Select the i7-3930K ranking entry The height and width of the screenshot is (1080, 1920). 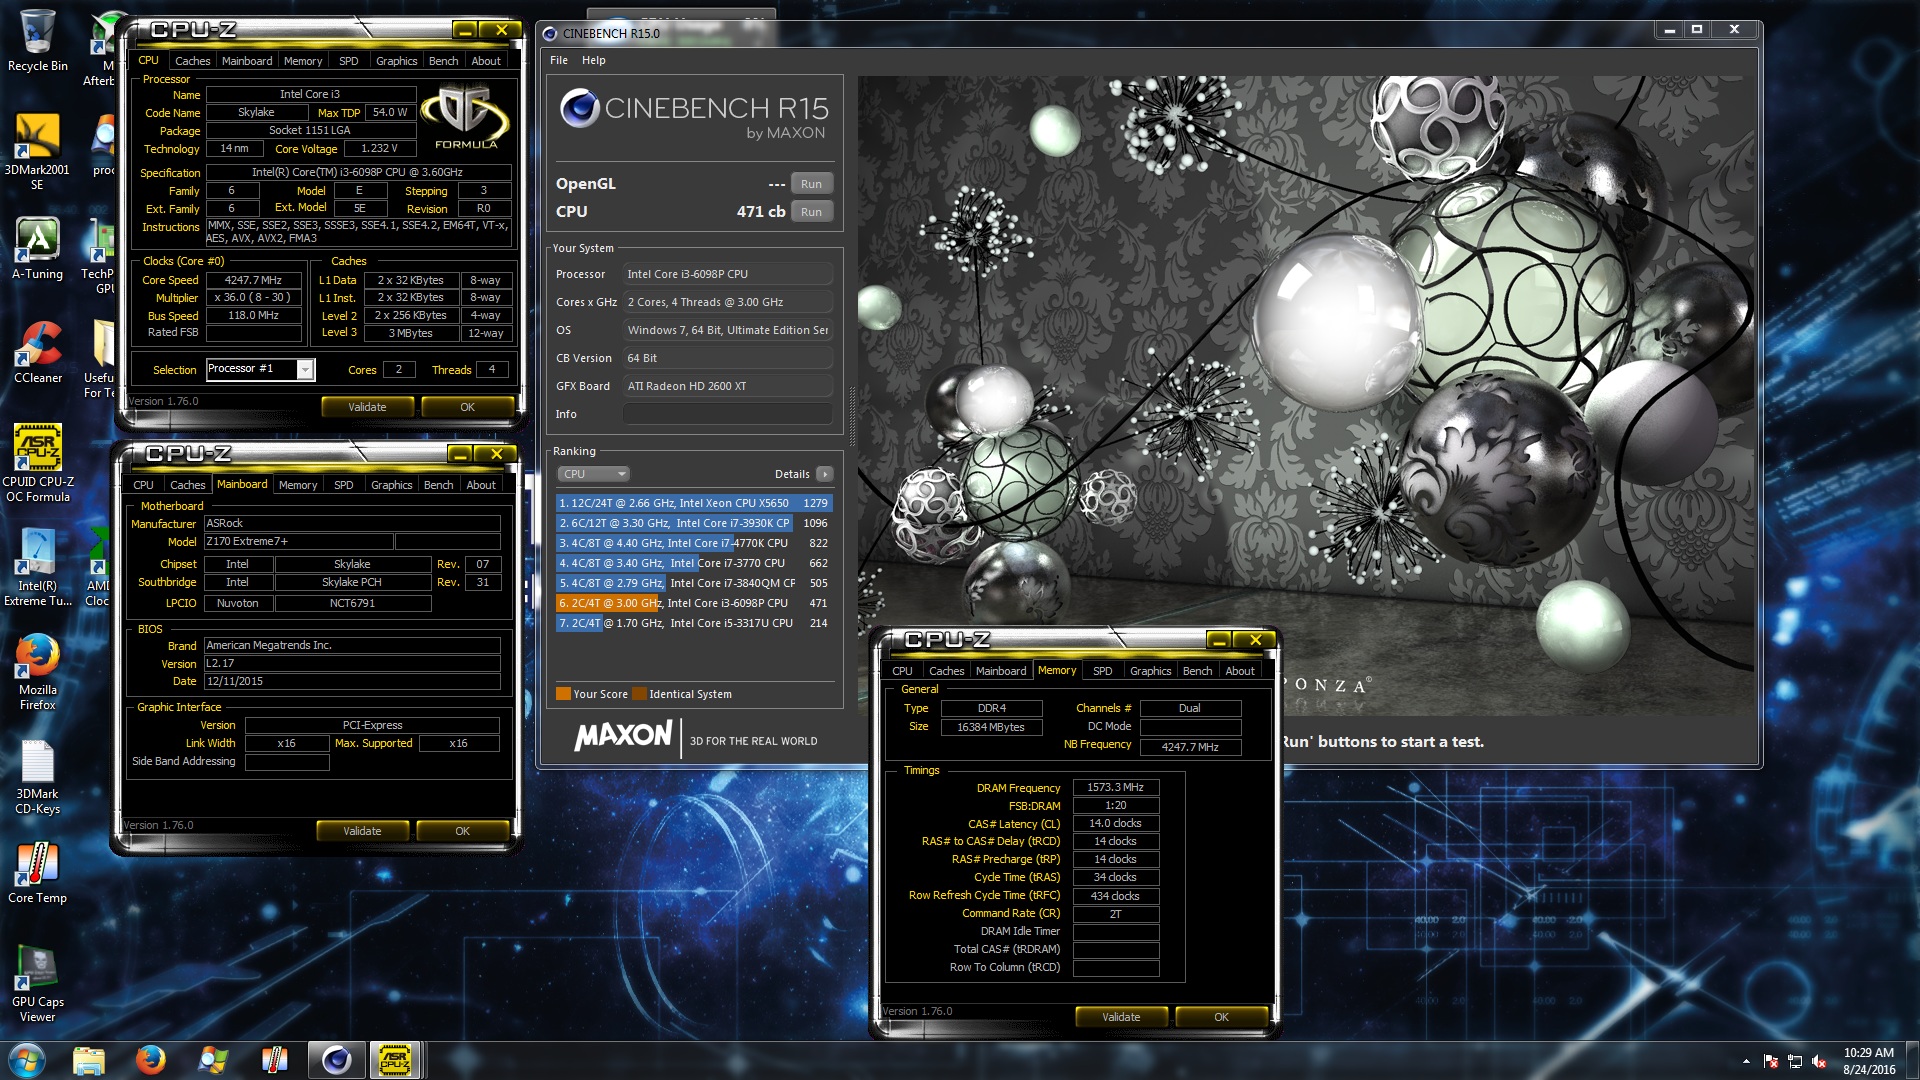694,523
